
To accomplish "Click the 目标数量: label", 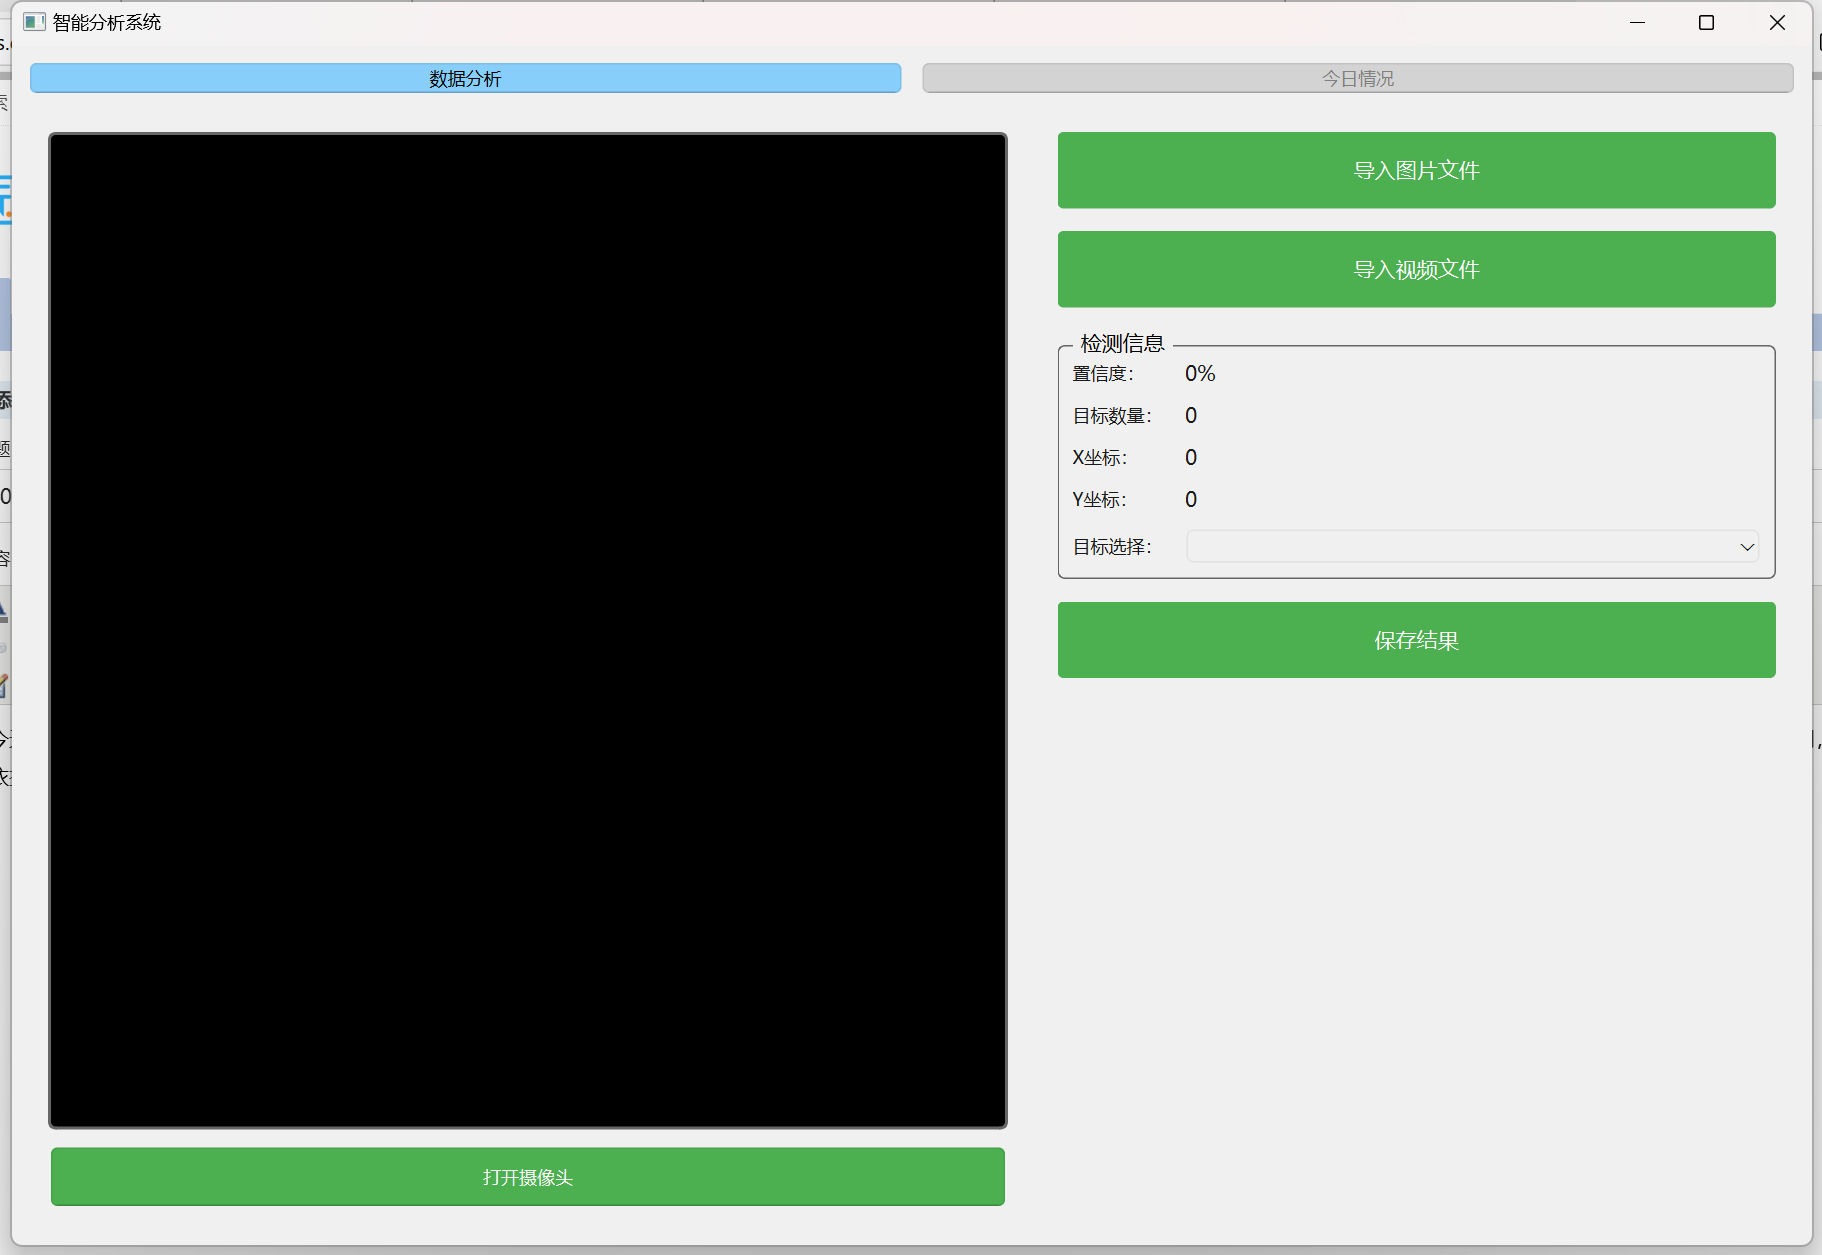I will click(x=1112, y=416).
